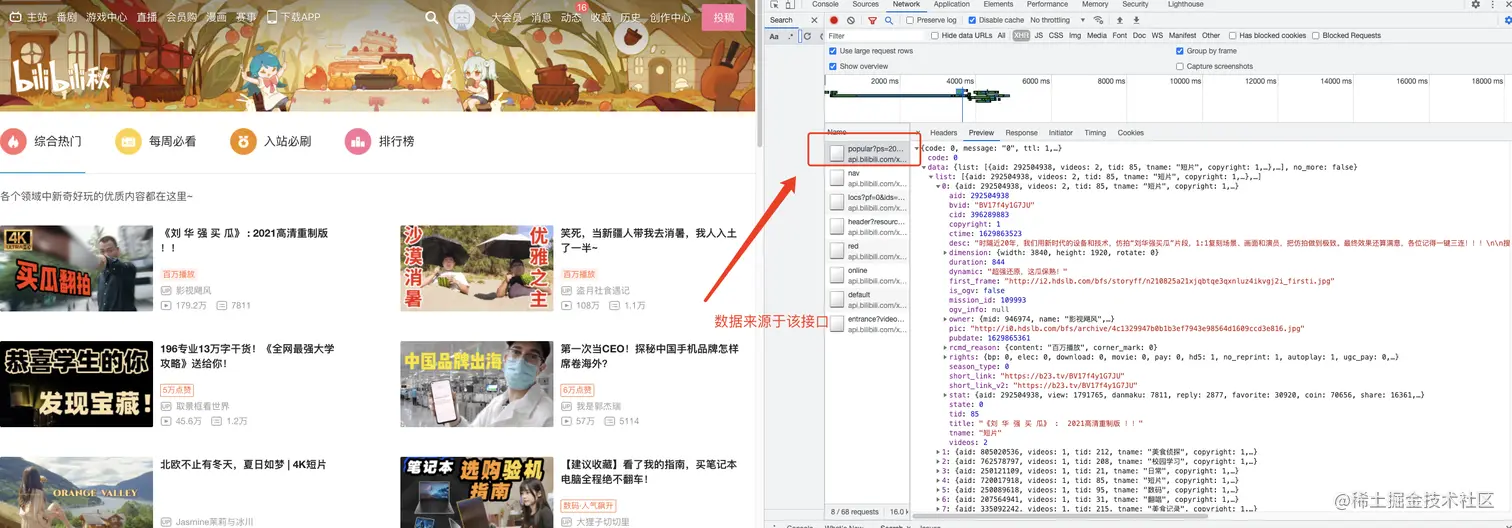Click the bilibili search magnifier icon

click(432, 17)
